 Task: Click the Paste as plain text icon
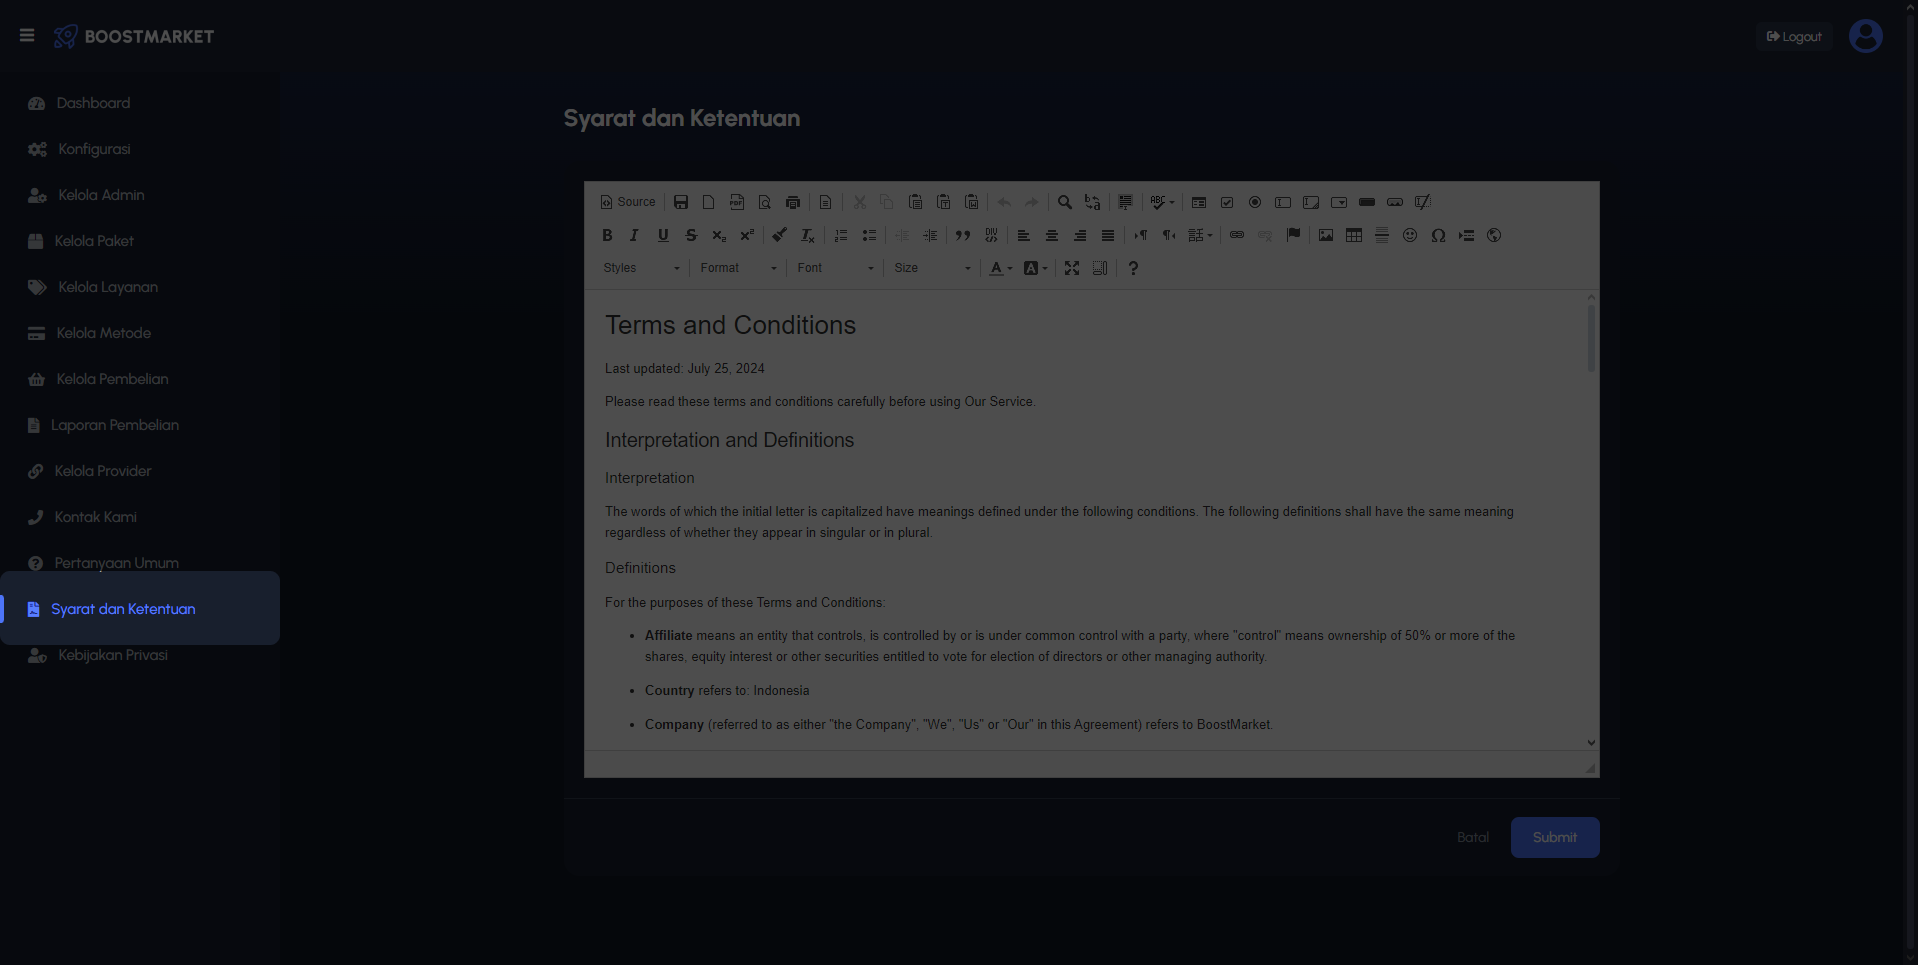[943, 202]
